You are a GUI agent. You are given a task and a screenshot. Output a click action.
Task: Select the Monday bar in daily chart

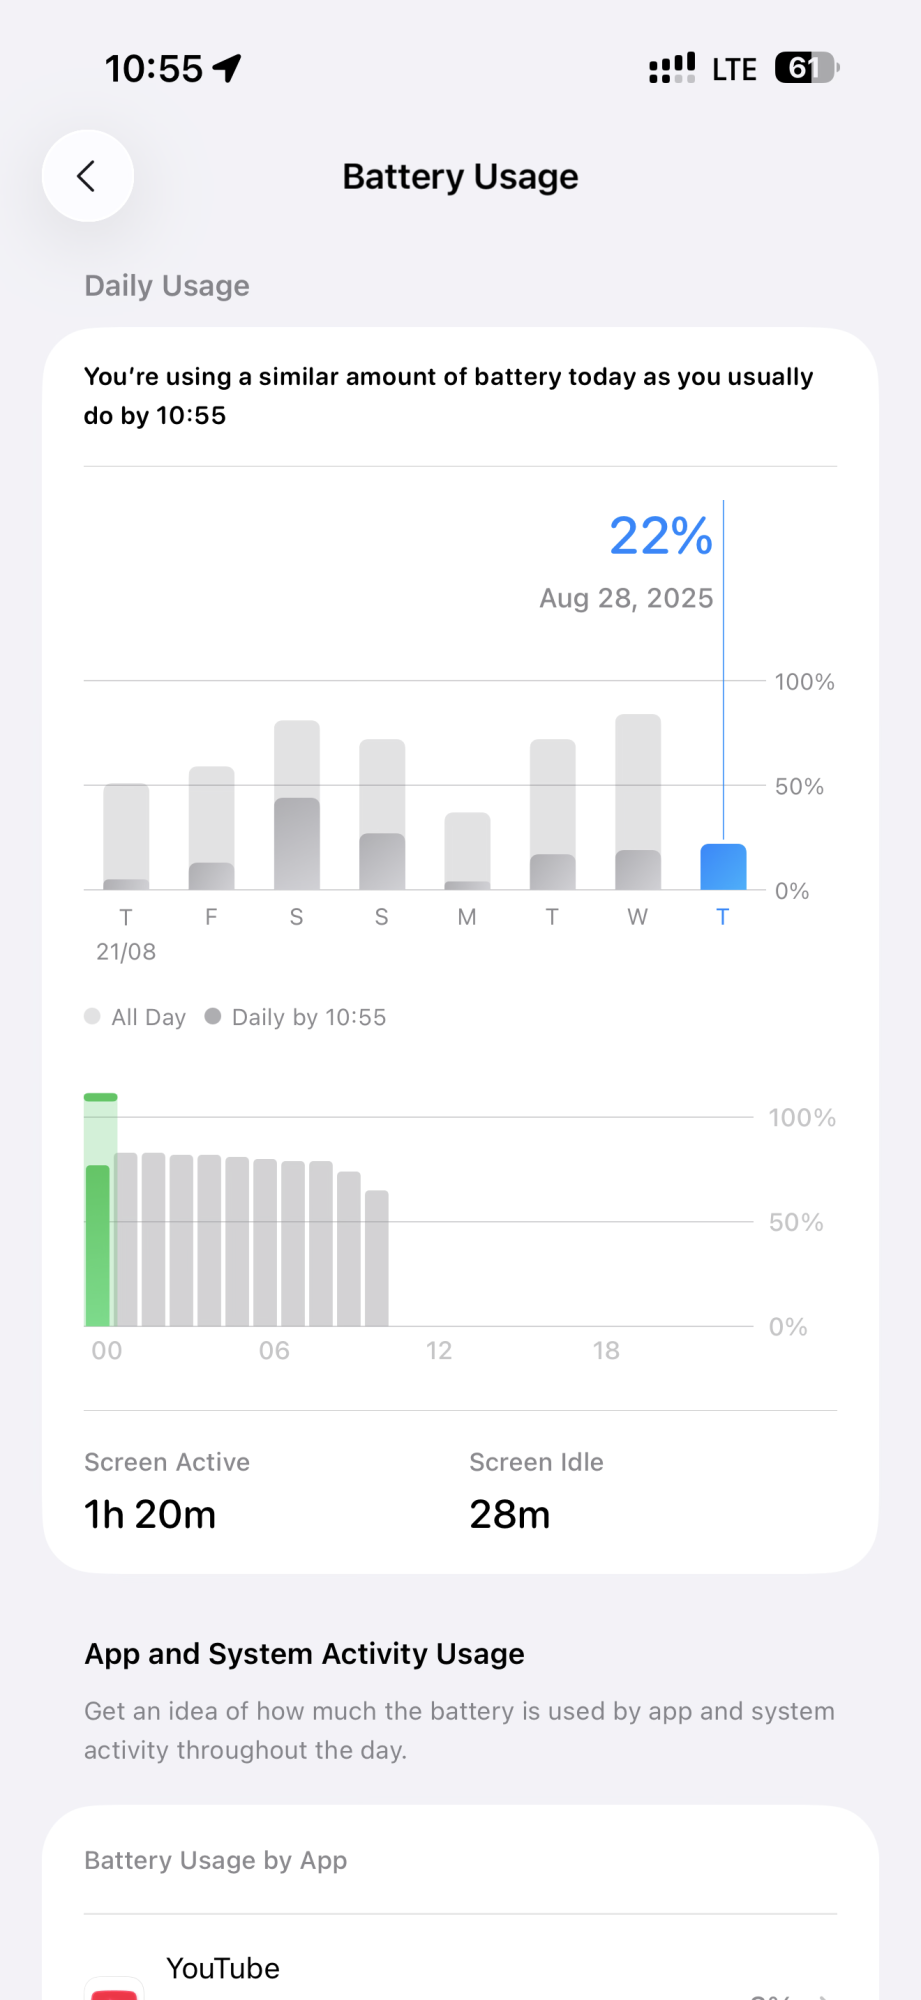click(x=467, y=850)
